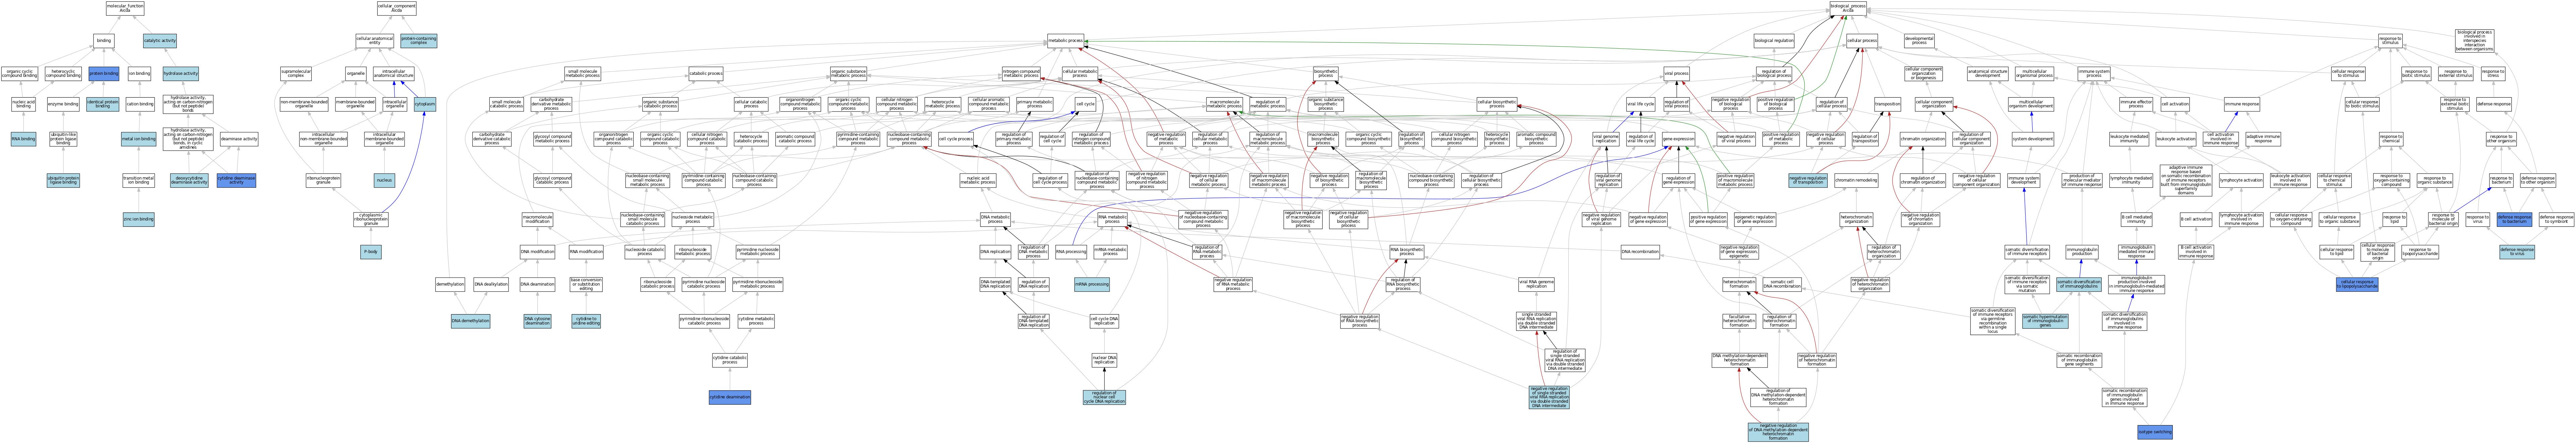The height and width of the screenshot is (443, 2576).
Task: Click the P-body node
Action: 371,252
